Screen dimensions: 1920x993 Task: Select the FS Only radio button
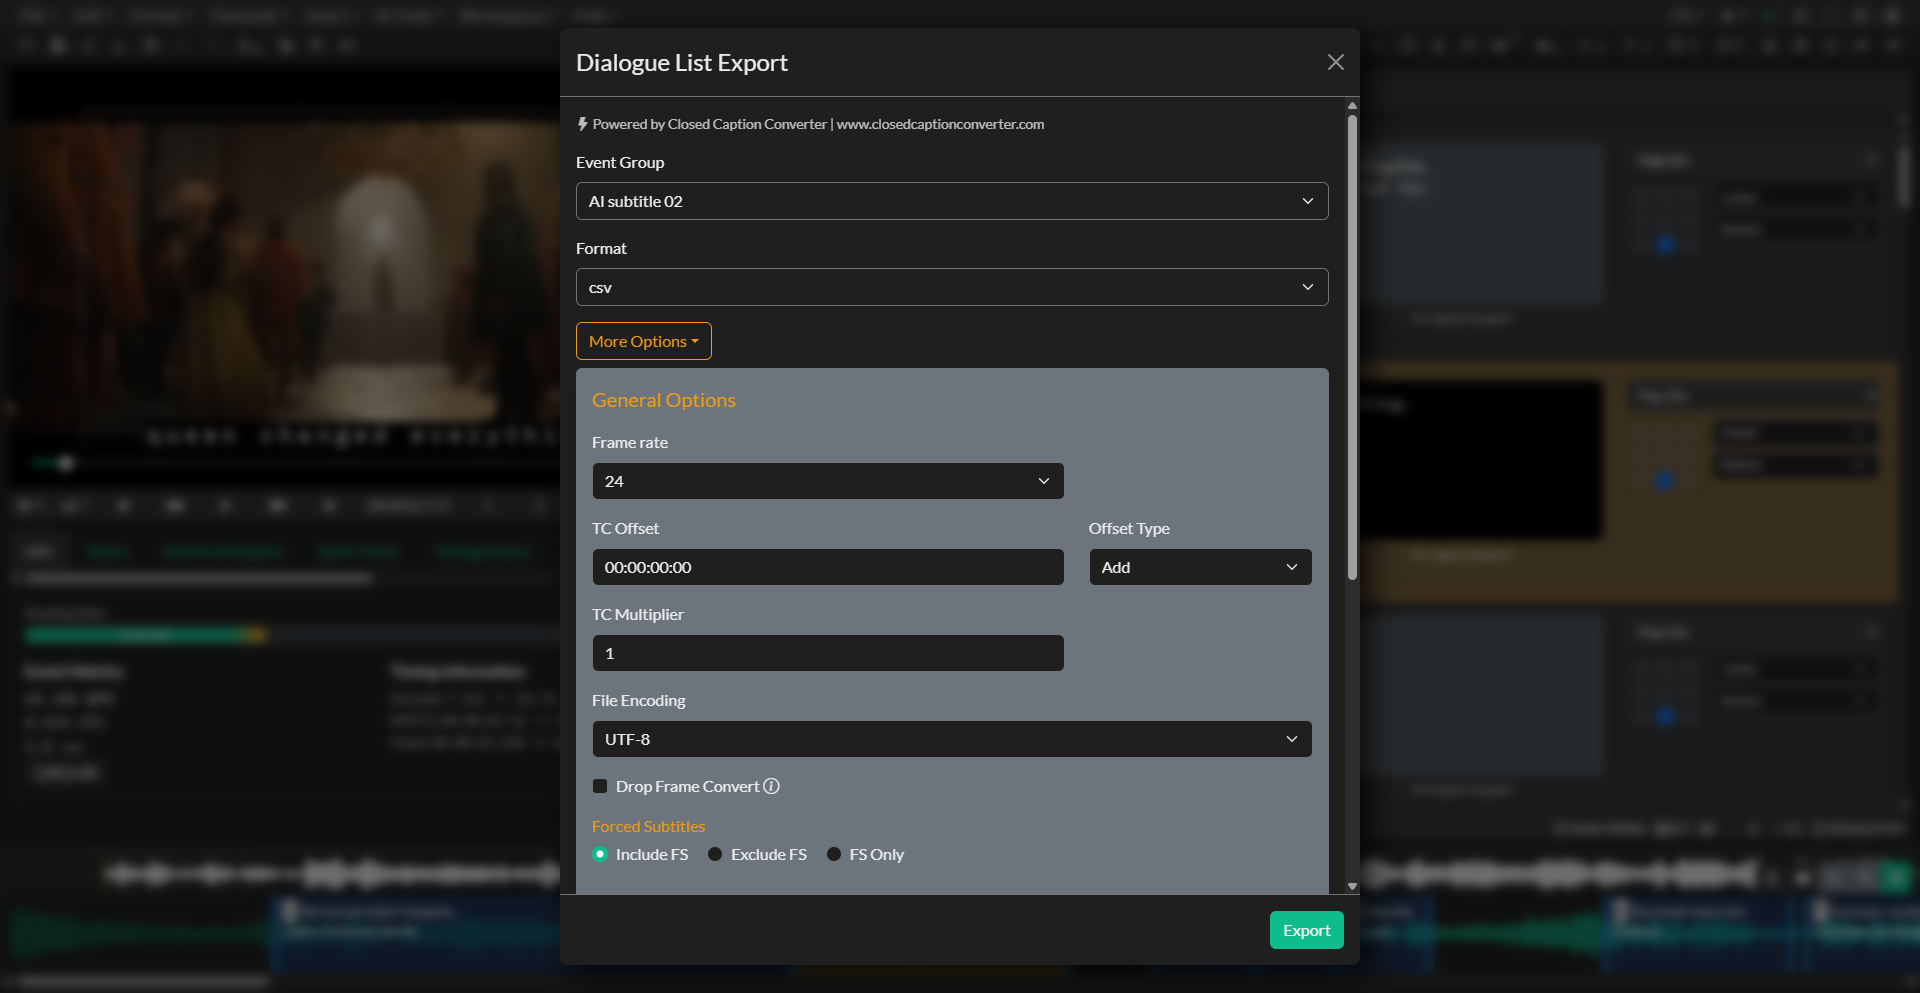(835, 854)
